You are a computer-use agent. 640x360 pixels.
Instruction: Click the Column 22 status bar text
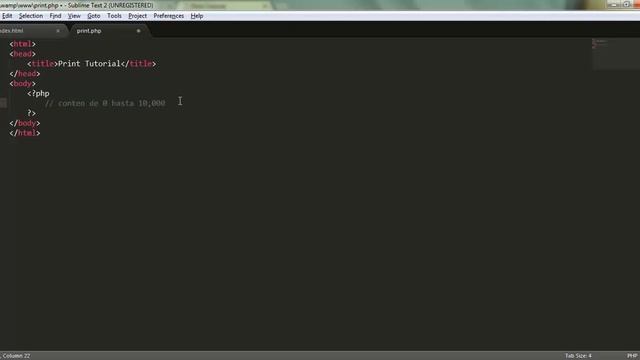16,356
